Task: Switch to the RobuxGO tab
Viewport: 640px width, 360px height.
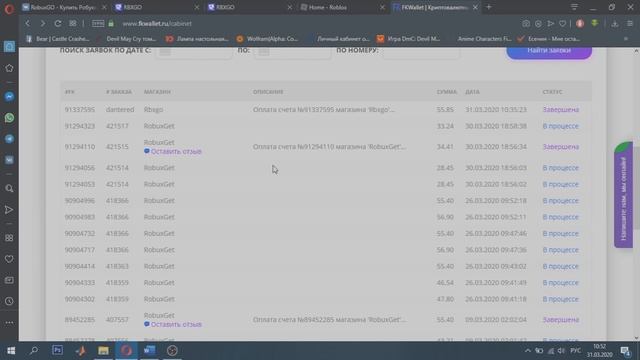Action: coord(64,7)
